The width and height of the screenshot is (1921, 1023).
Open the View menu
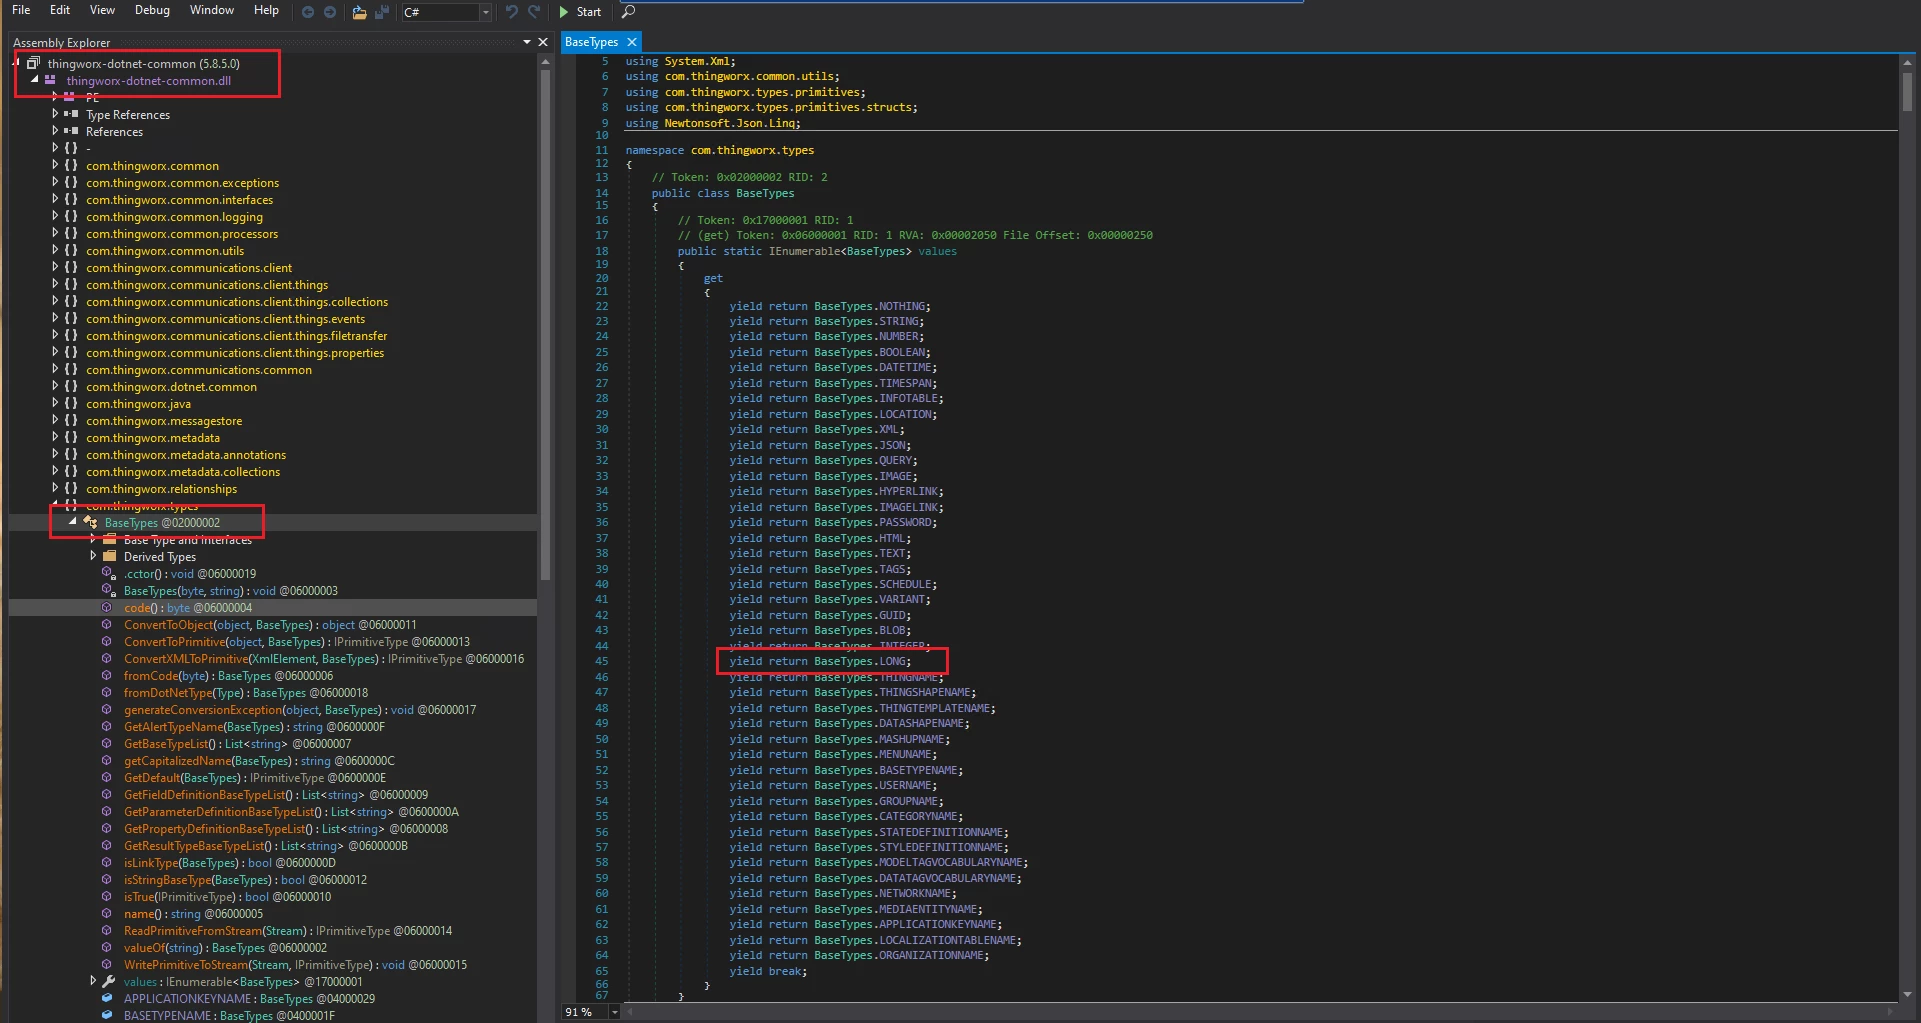[x=102, y=10]
